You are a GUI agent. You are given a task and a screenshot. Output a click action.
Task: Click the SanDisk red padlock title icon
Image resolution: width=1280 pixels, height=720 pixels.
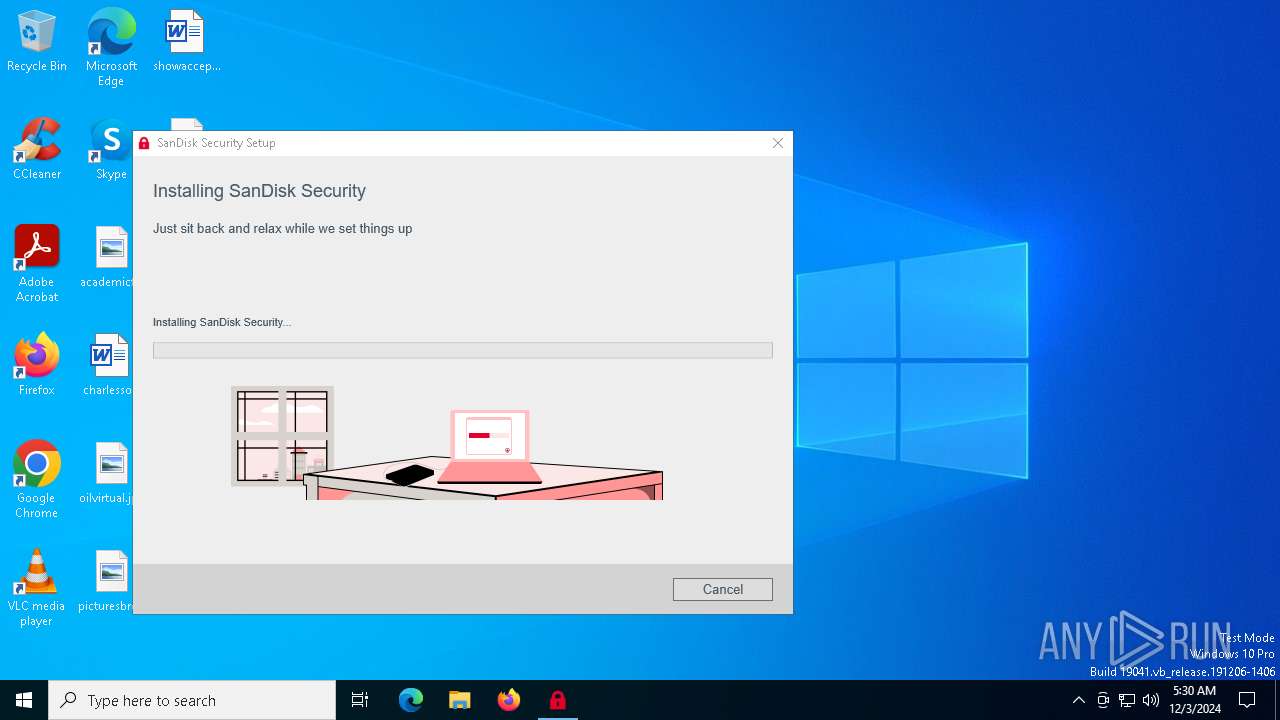point(144,143)
